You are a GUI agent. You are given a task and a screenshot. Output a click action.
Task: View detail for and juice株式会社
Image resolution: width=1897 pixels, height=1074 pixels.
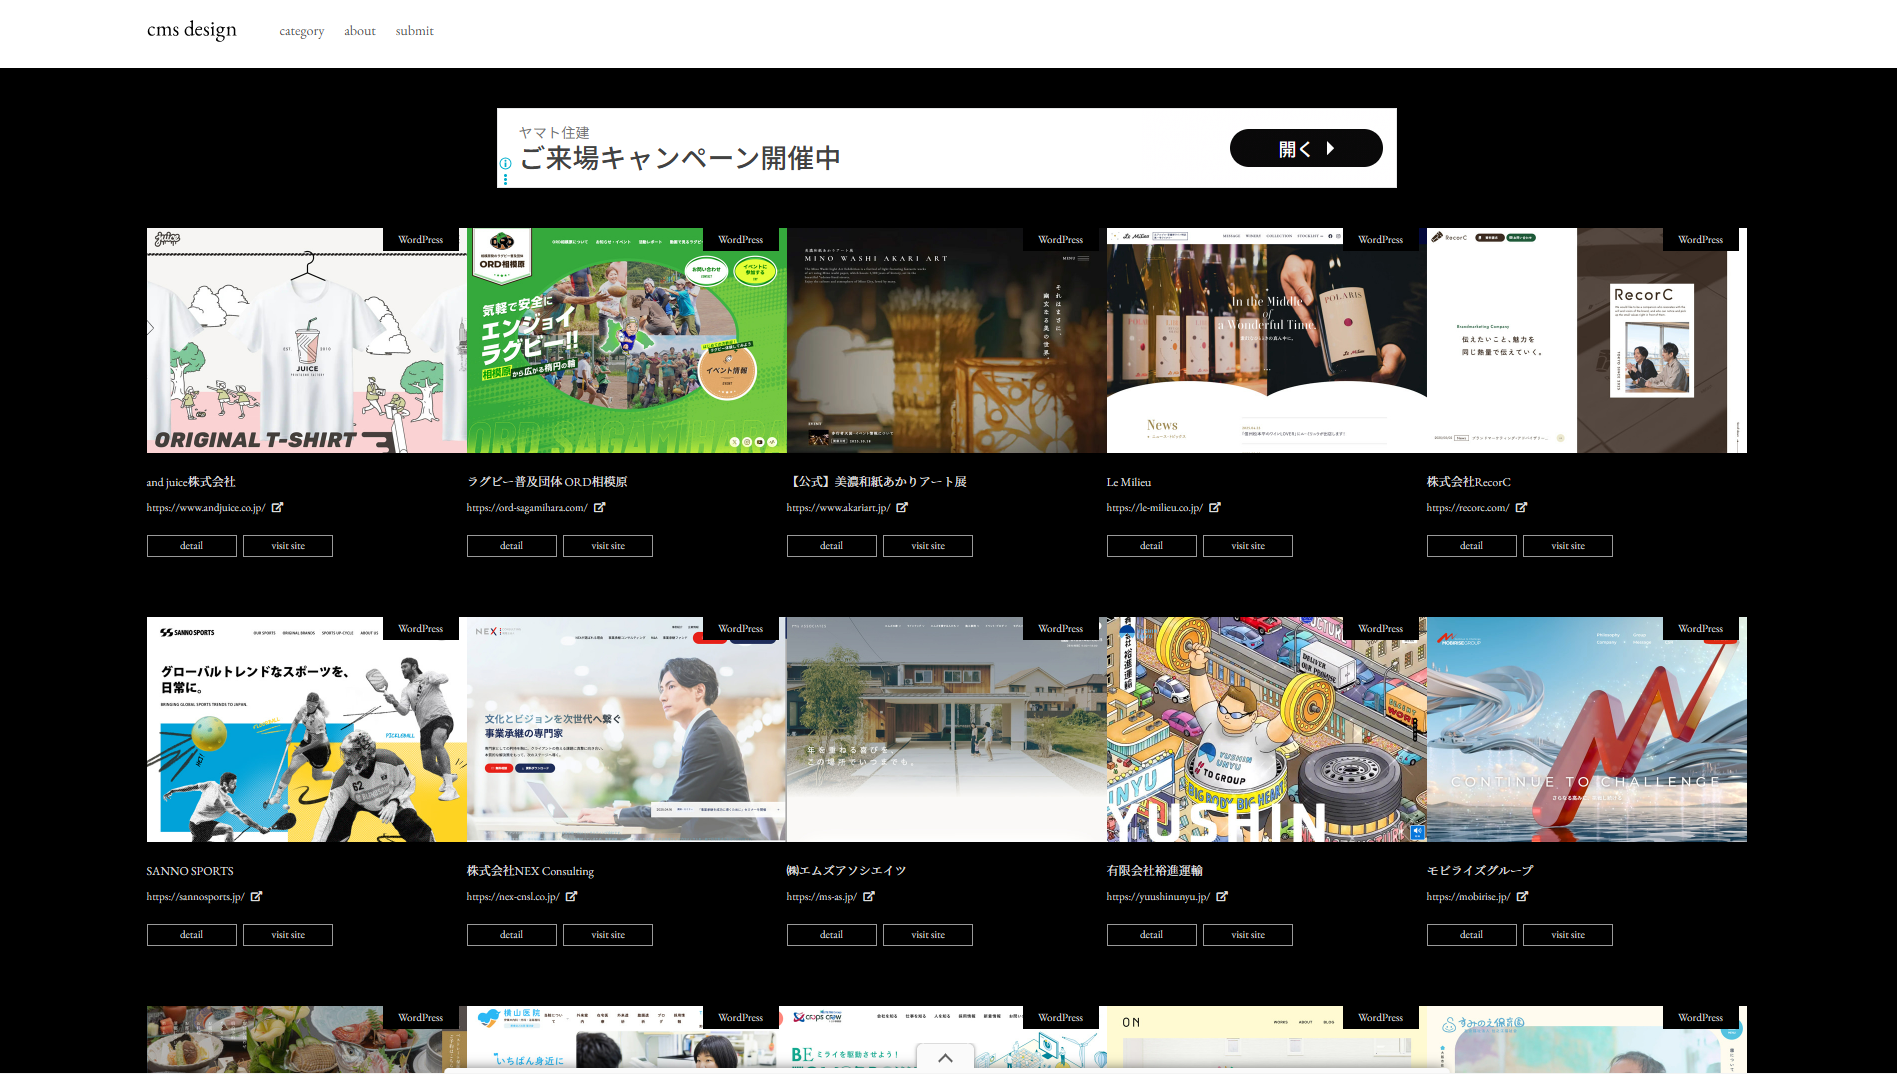[192, 546]
